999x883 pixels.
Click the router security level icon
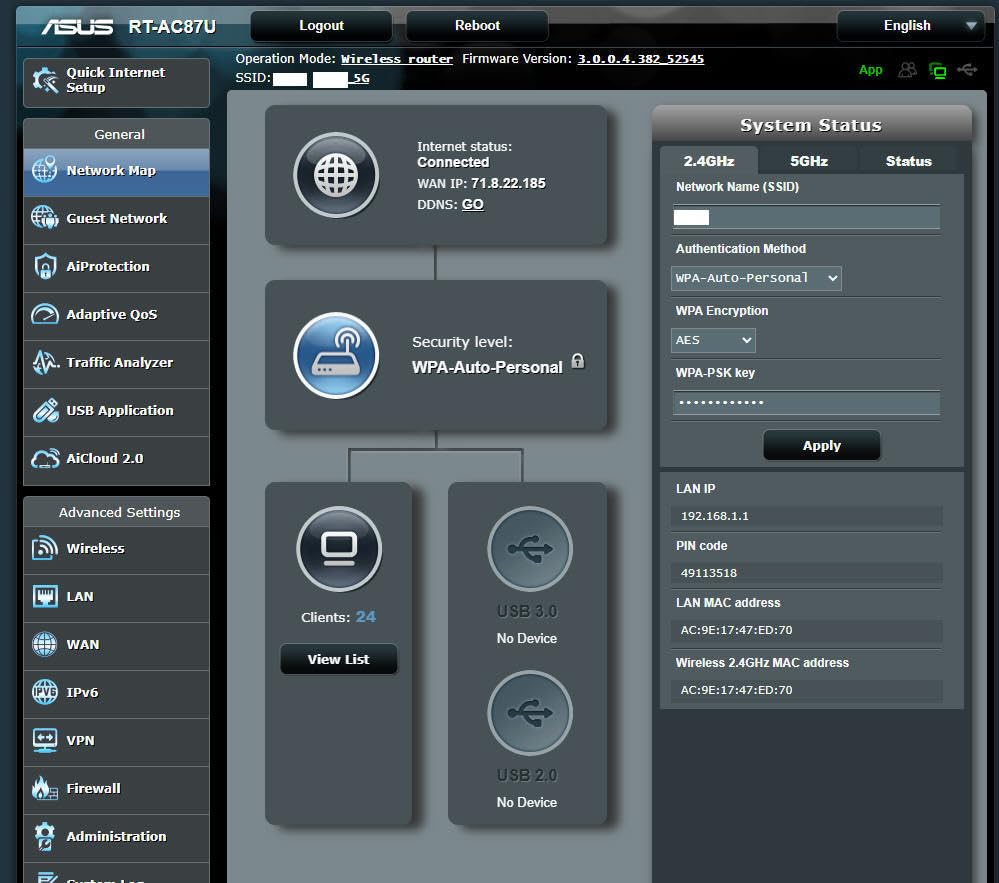[x=336, y=355]
